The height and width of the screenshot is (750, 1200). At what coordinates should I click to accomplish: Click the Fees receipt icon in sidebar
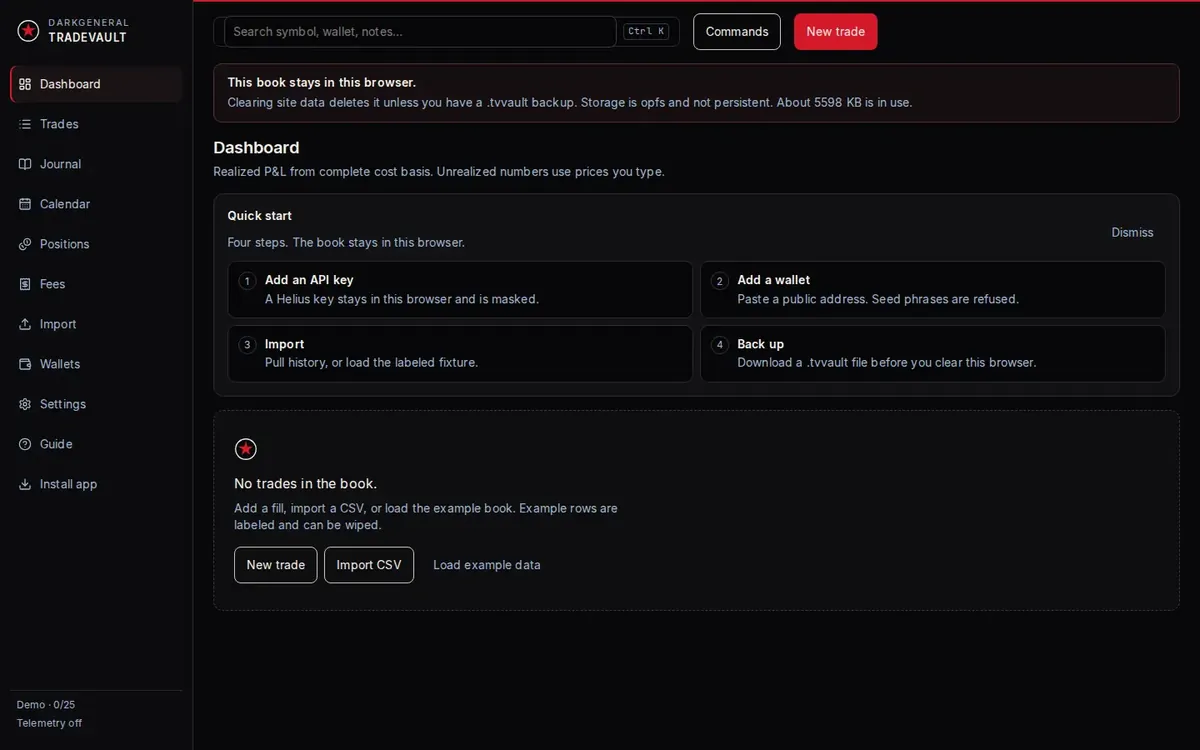pos(25,284)
